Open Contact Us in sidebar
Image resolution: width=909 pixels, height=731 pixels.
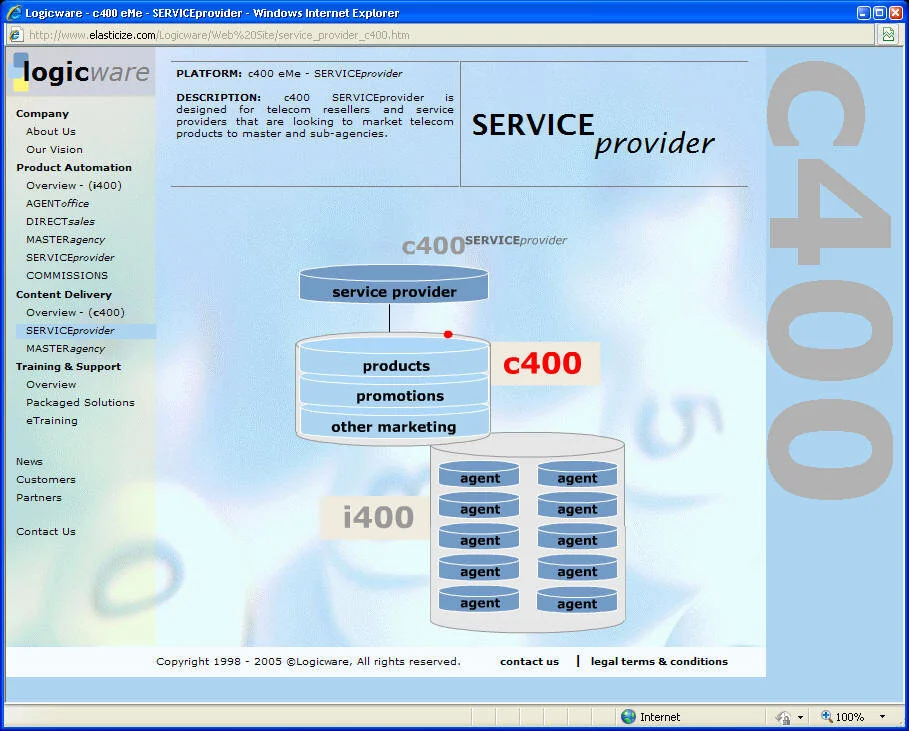click(46, 532)
